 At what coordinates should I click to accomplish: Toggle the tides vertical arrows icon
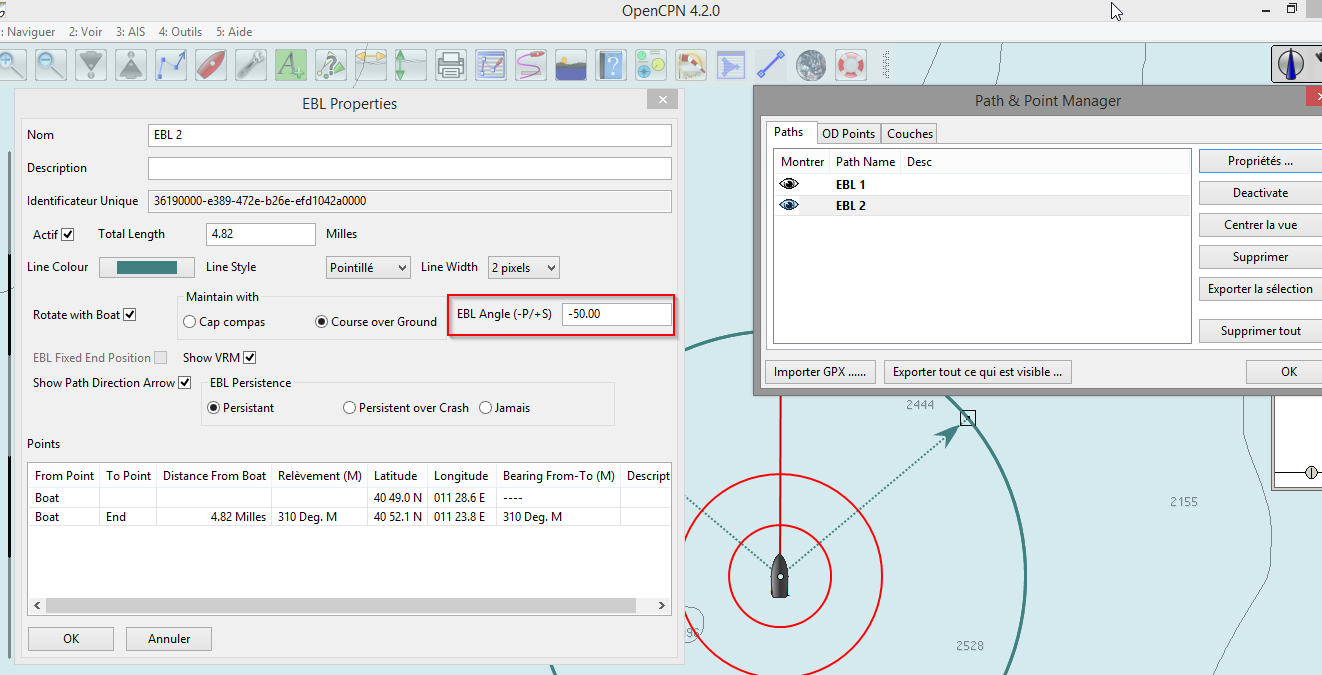pyautogui.click(x=411, y=65)
